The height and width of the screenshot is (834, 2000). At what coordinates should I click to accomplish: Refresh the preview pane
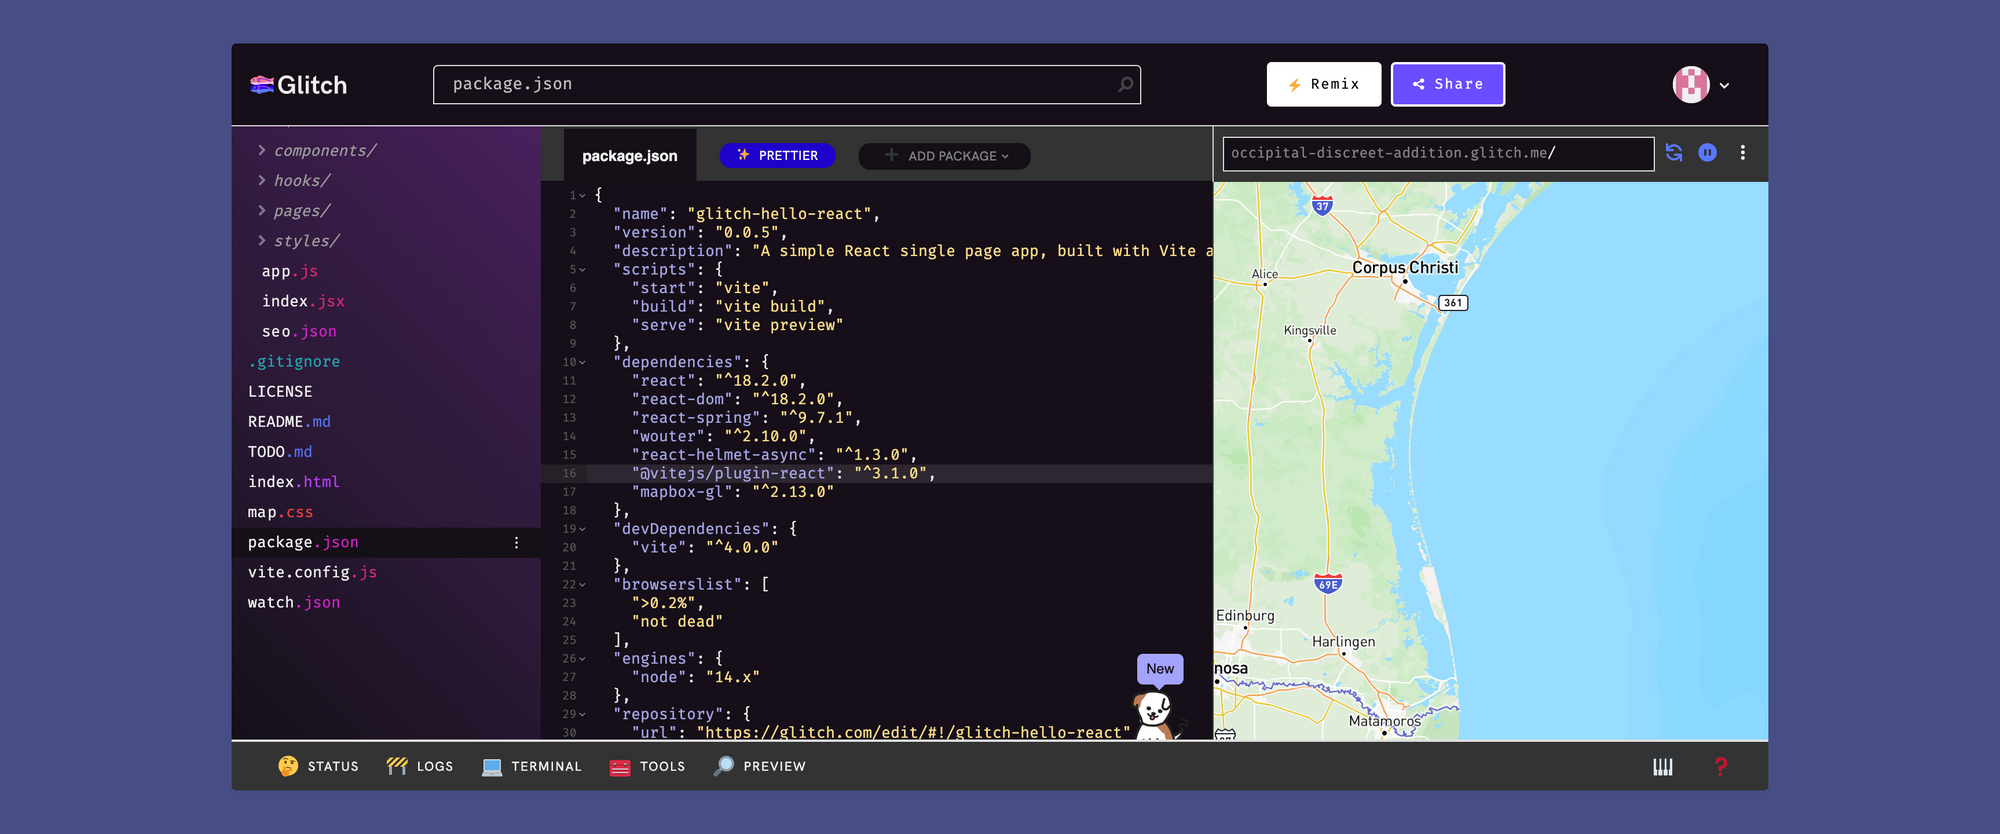point(1674,153)
